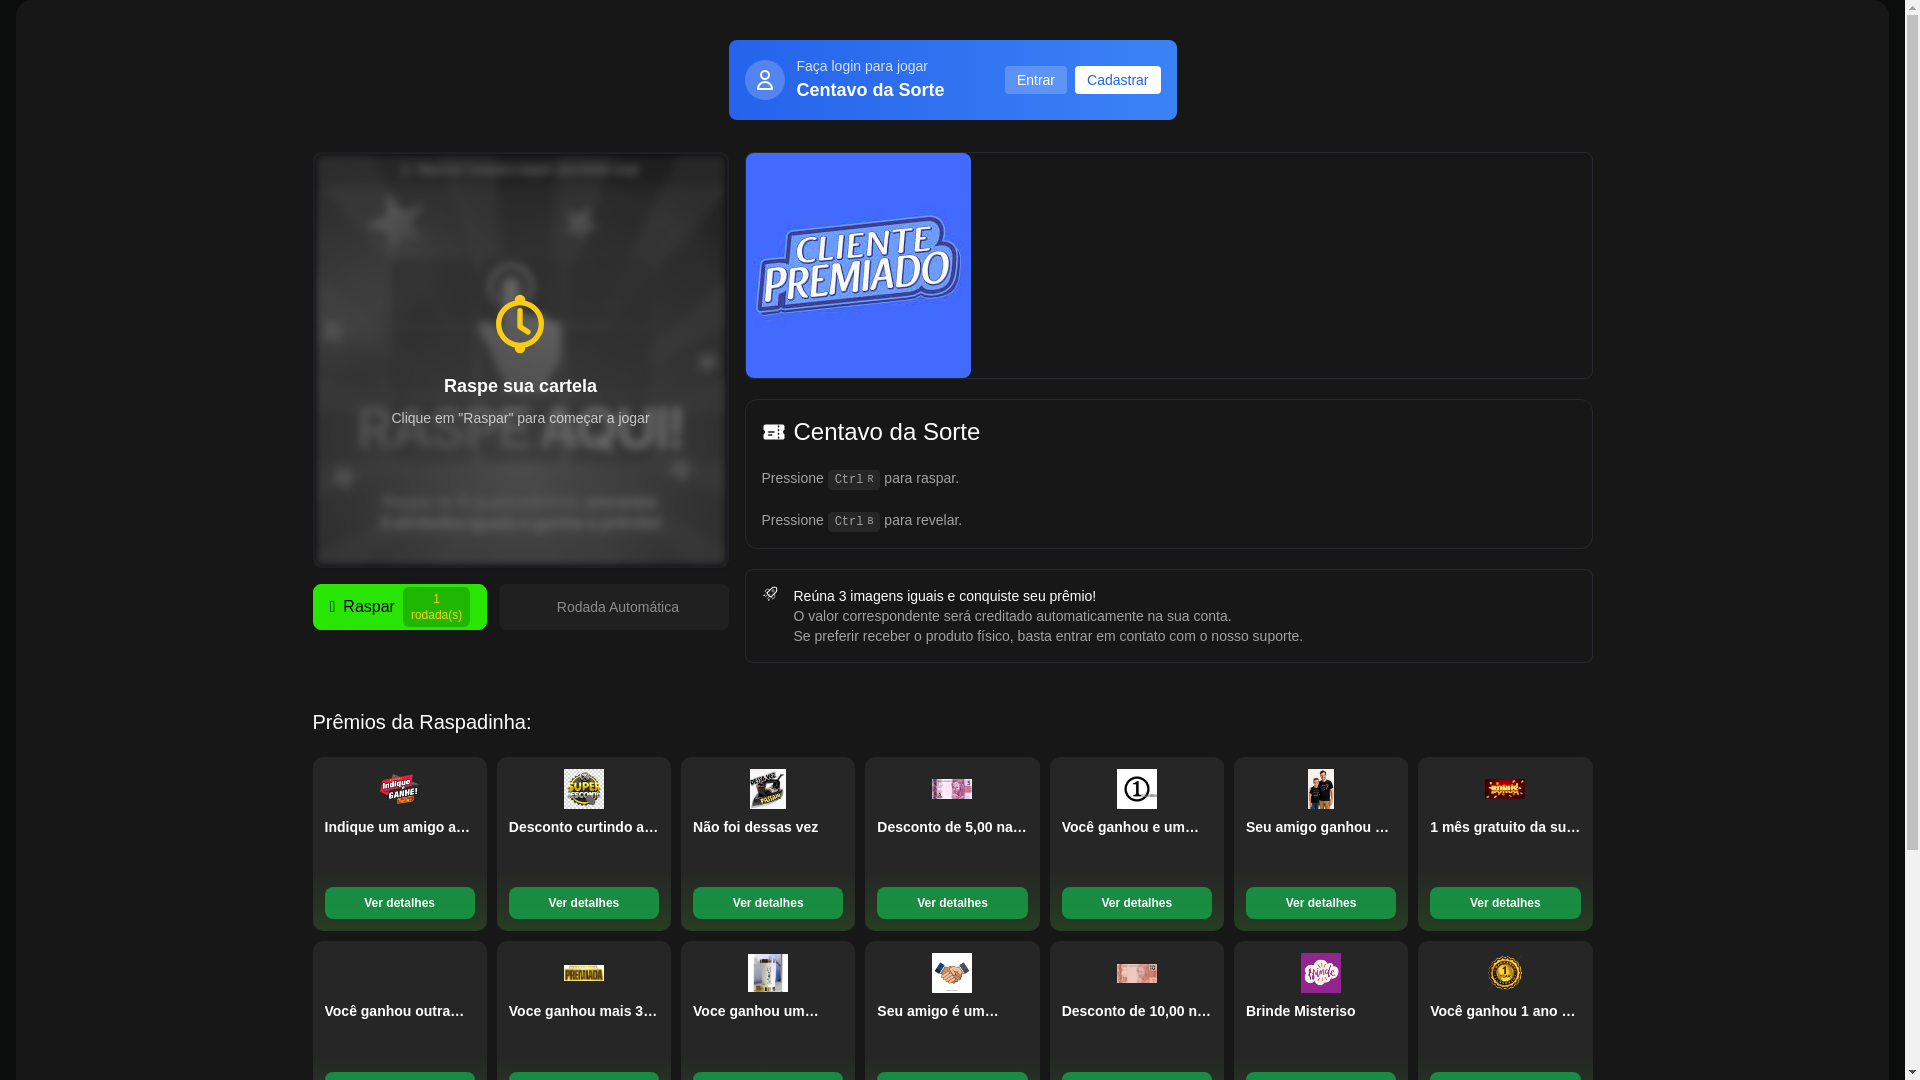The width and height of the screenshot is (1920, 1080).
Task: View details for Desconto de 5,00 prize
Action: point(952,903)
